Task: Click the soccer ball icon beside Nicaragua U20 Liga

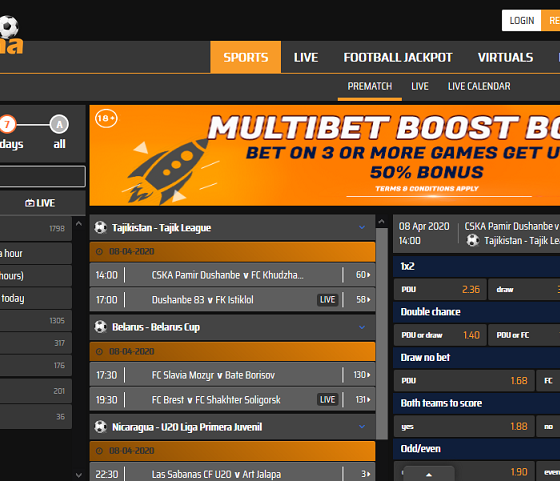Action: click(x=100, y=427)
